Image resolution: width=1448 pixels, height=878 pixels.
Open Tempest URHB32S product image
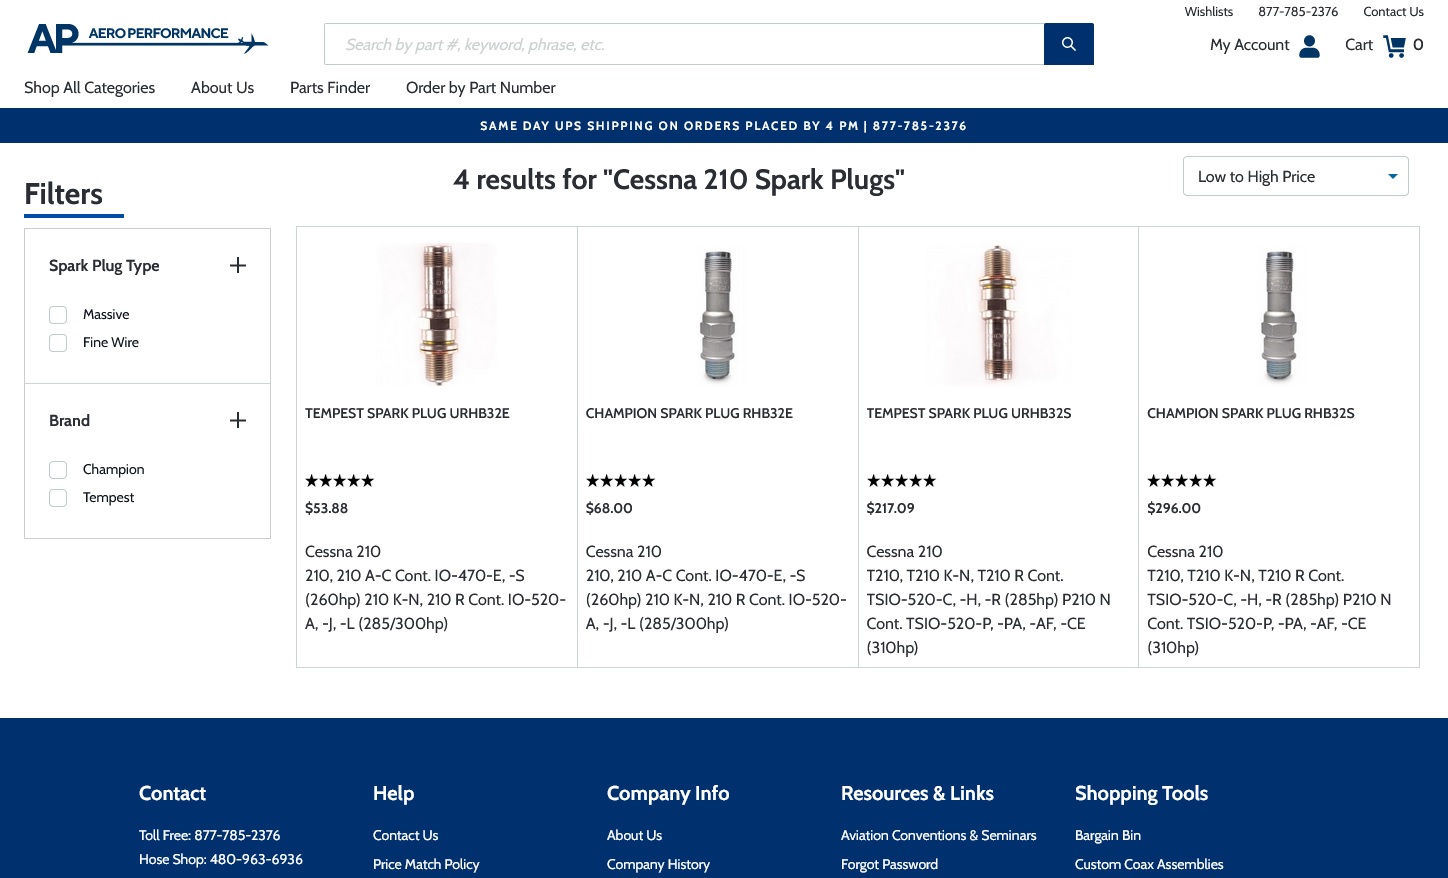click(998, 314)
